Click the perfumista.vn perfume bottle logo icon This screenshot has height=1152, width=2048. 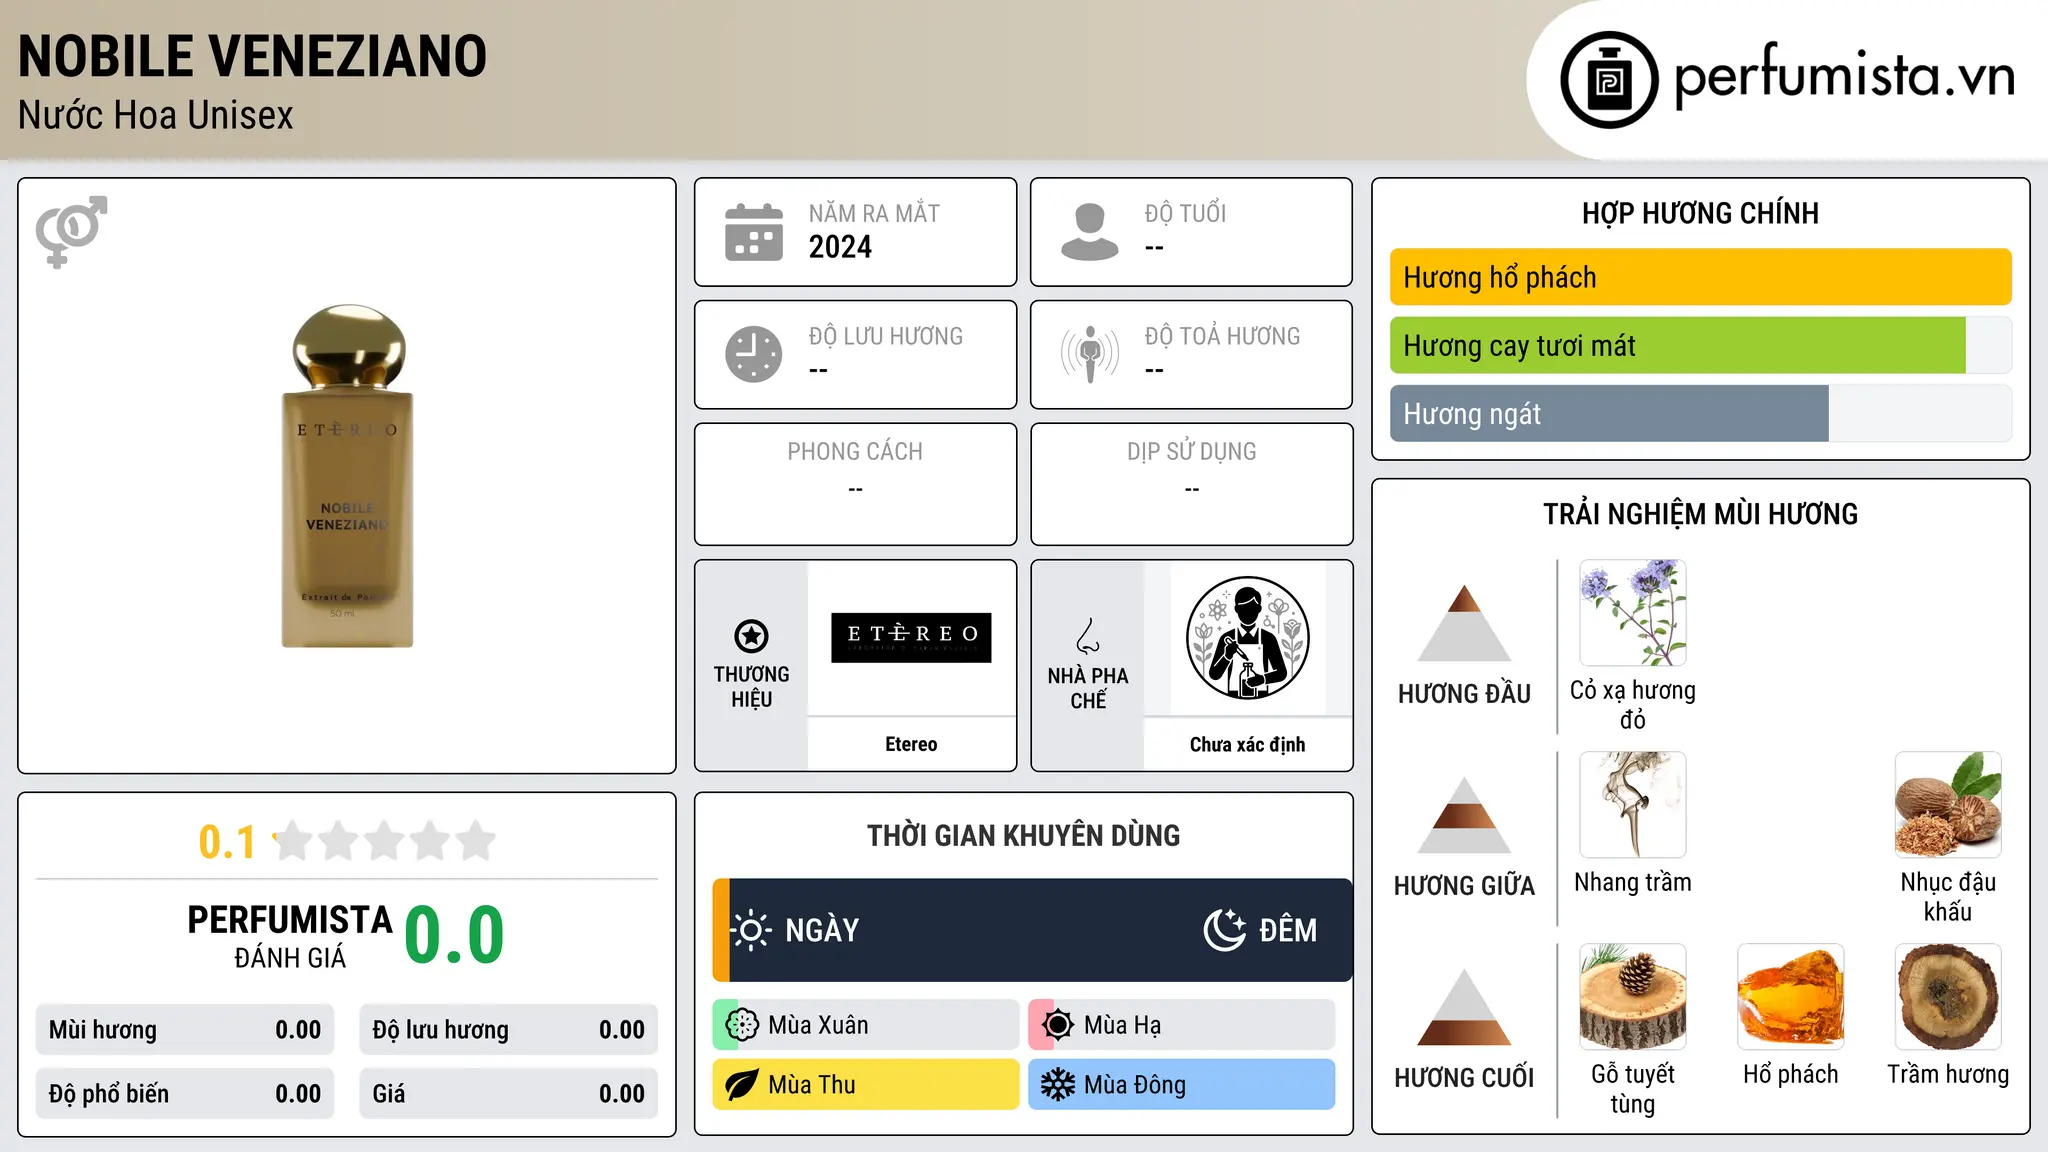coord(1609,80)
